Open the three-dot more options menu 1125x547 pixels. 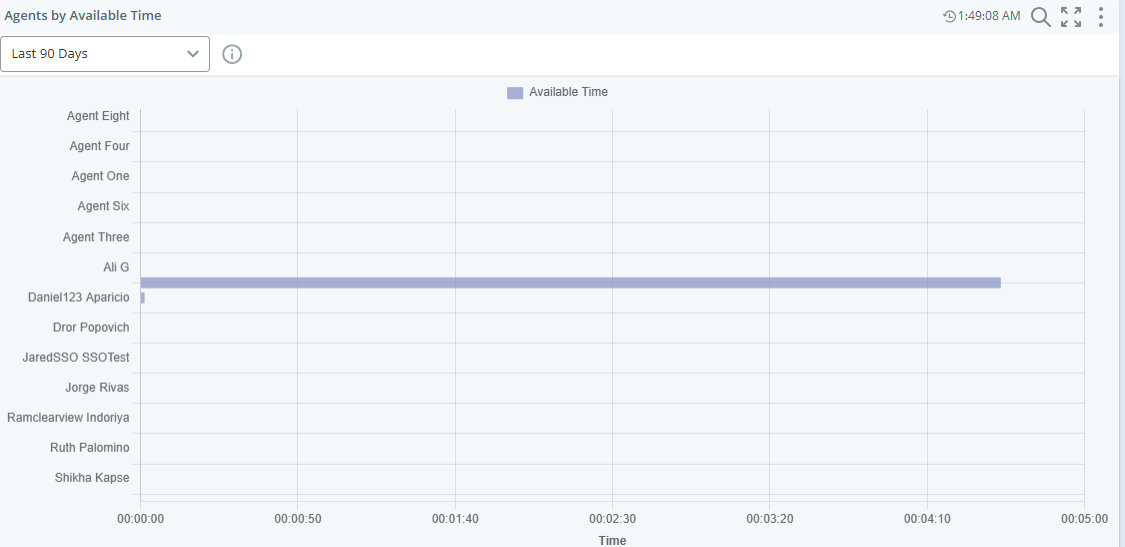(x=1101, y=17)
